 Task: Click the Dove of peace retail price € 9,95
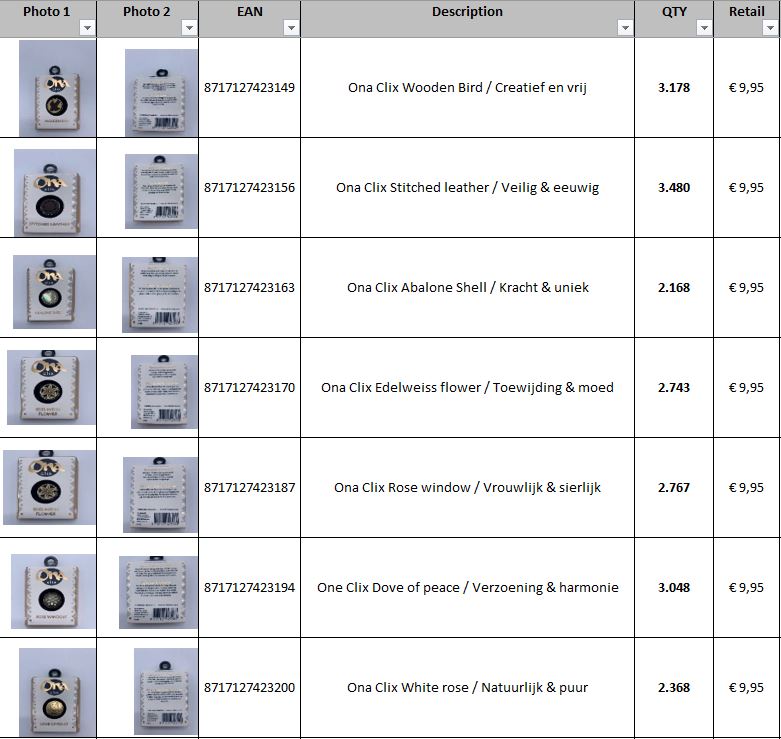pyautogui.click(x=746, y=588)
